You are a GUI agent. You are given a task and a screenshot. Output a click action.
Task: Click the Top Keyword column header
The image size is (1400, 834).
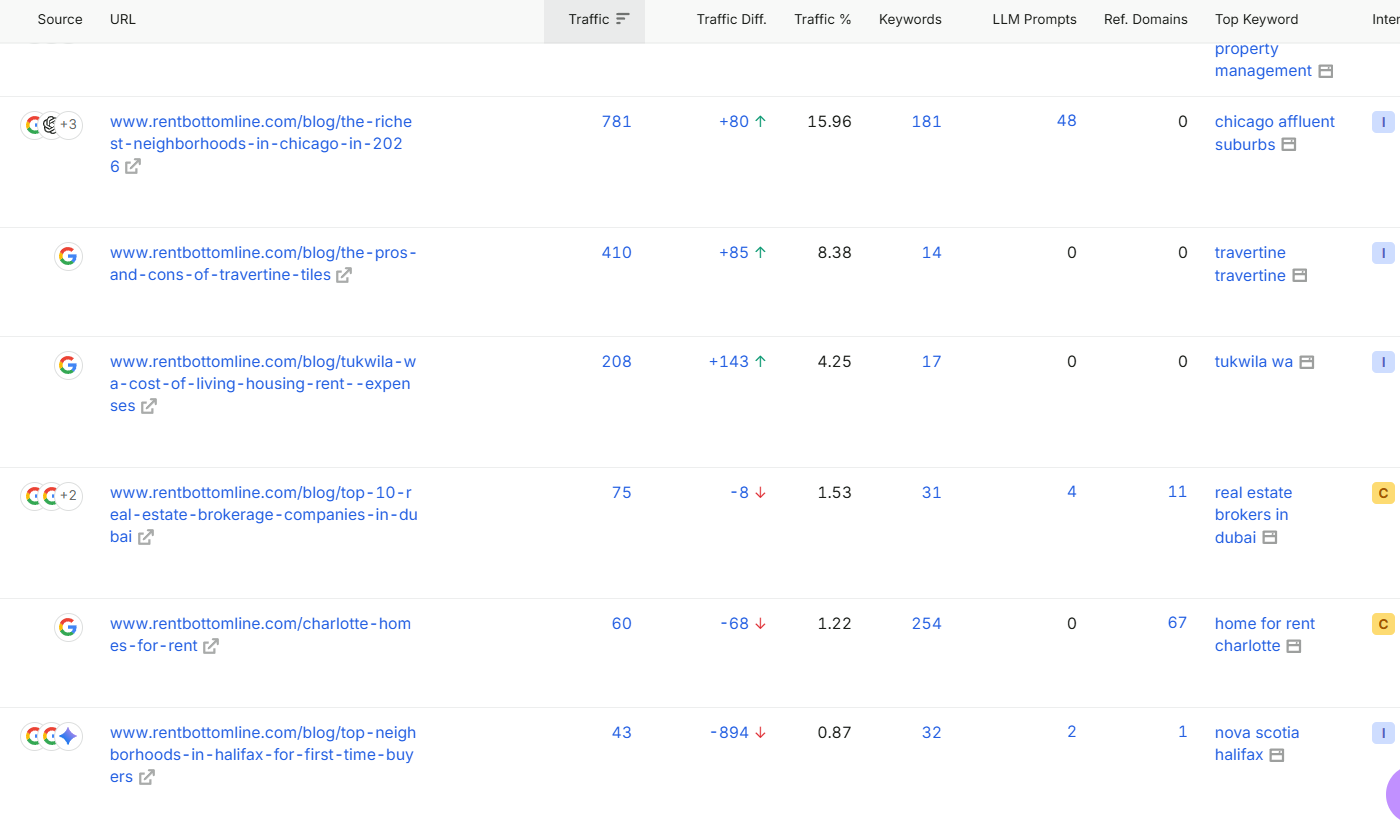[1256, 20]
